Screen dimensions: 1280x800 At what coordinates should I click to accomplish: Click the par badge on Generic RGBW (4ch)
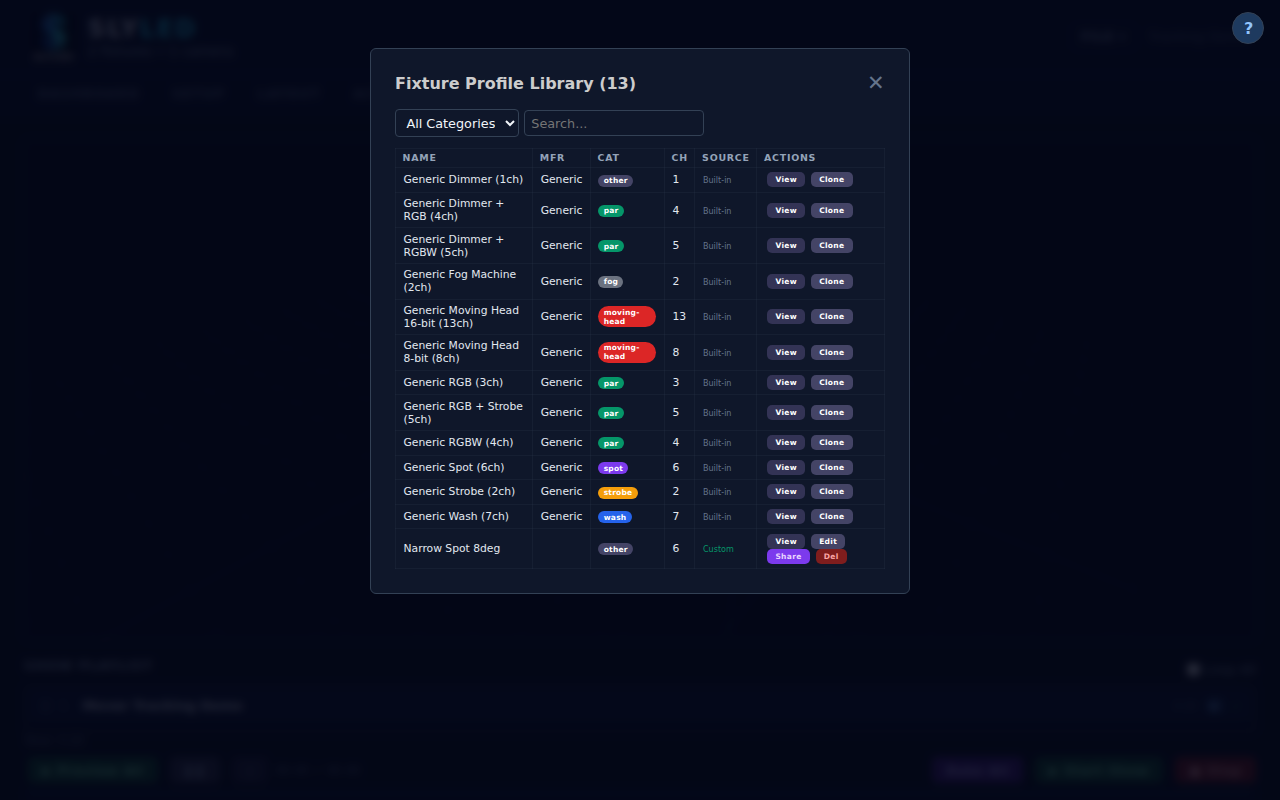pyautogui.click(x=611, y=442)
